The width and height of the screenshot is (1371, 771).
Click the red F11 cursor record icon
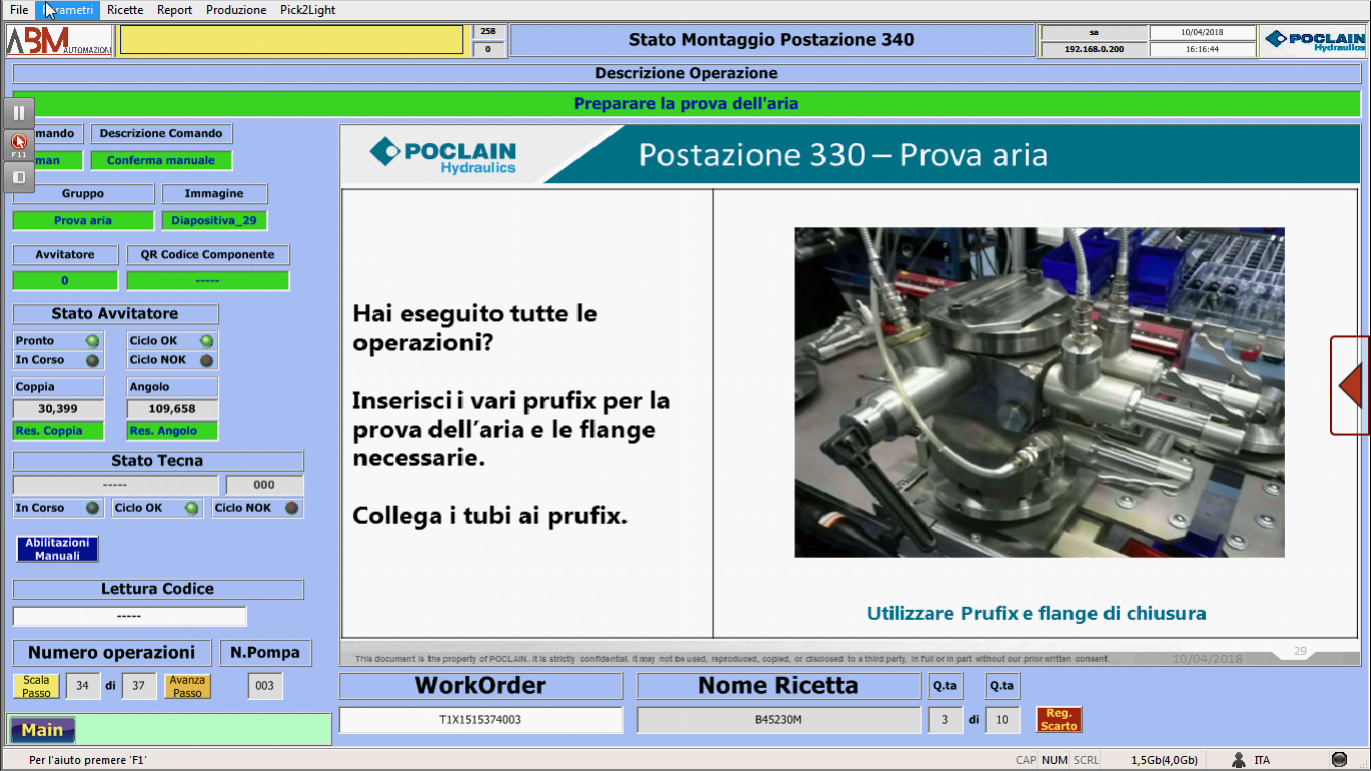pyautogui.click(x=19, y=145)
